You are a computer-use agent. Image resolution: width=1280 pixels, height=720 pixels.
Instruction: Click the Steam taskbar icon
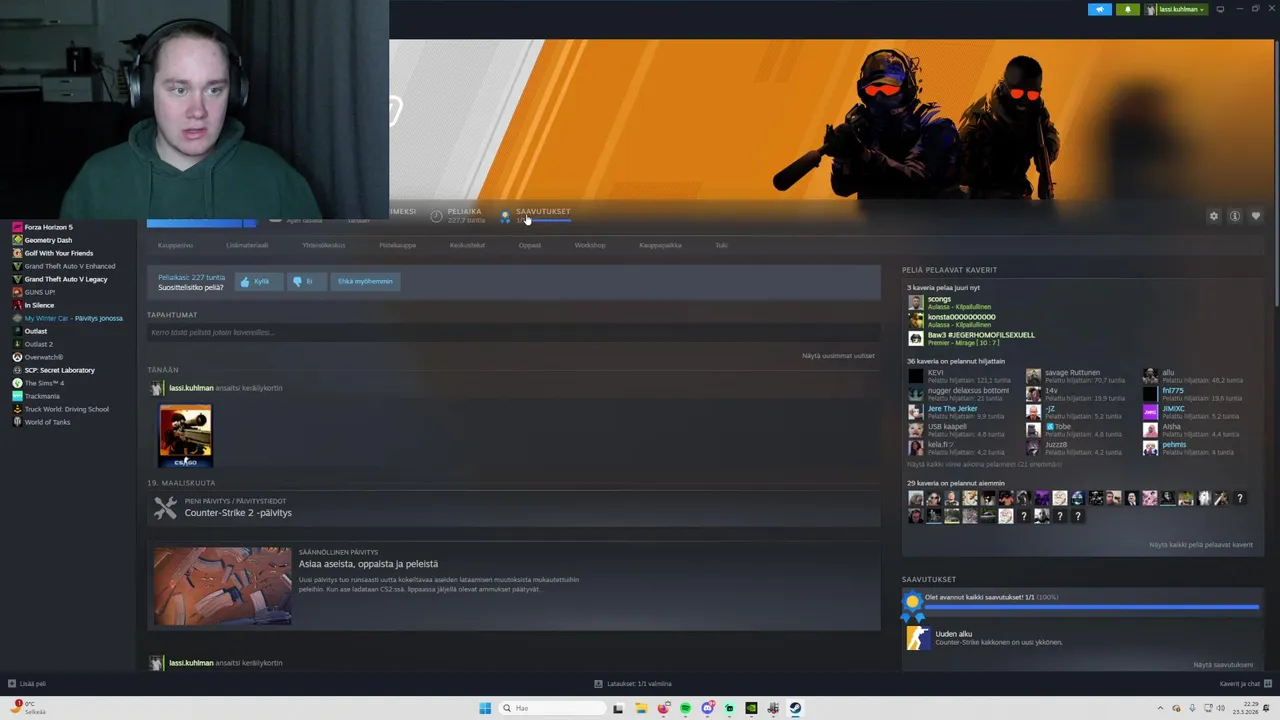pyautogui.click(x=795, y=708)
